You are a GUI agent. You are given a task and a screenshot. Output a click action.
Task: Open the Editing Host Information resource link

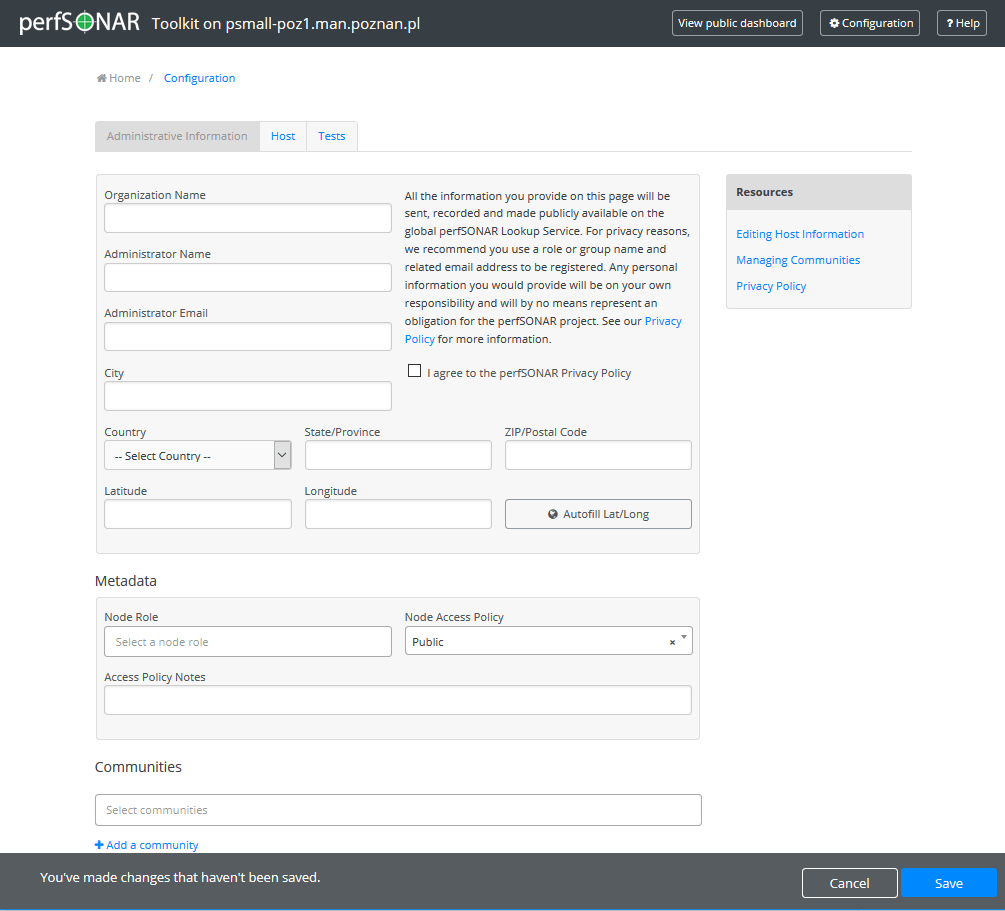[x=800, y=233]
